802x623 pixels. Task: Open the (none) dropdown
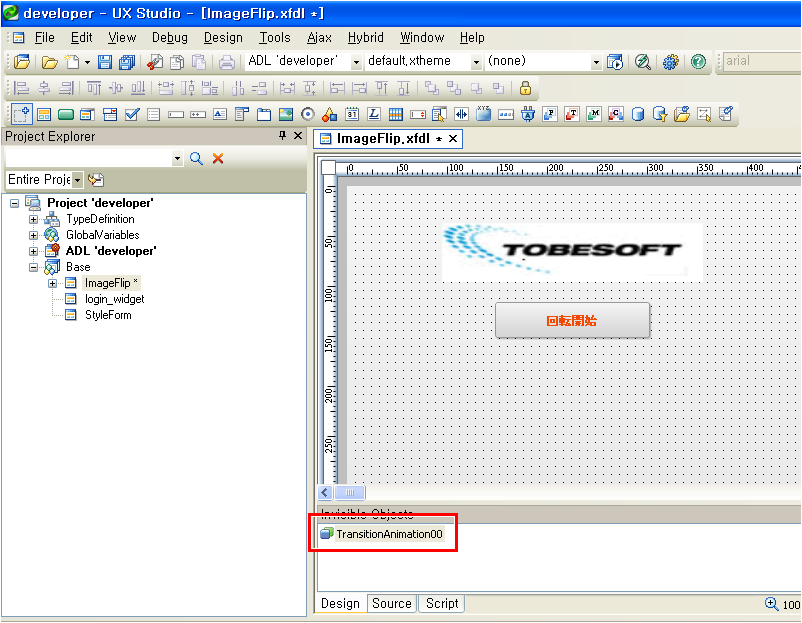tap(596, 62)
